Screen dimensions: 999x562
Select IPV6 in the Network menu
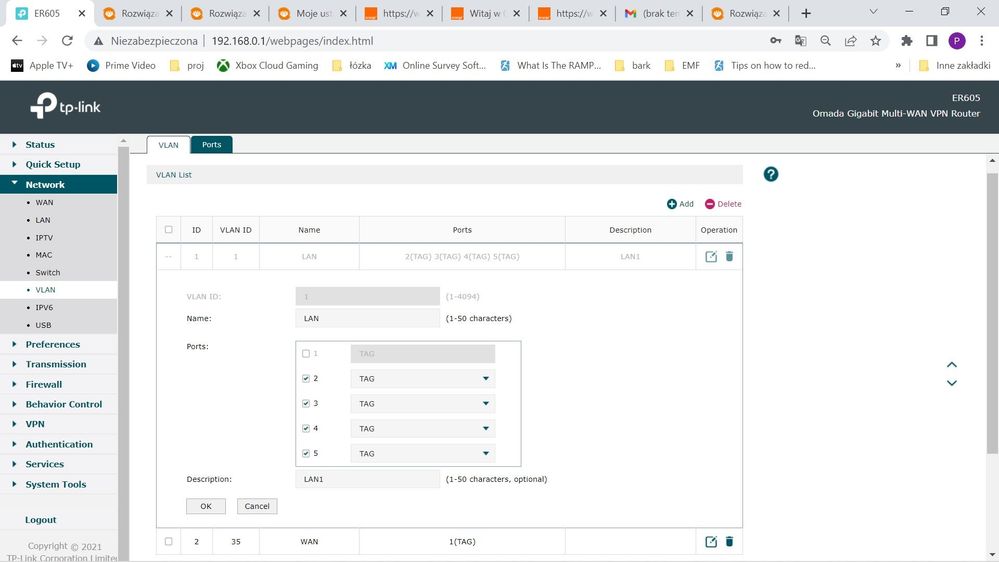44,308
